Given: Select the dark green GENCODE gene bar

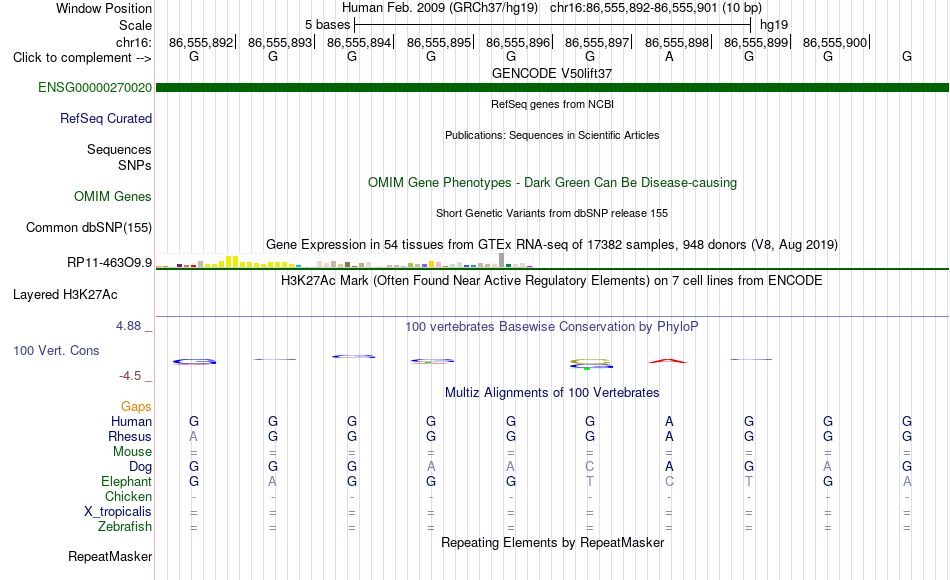Looking at the screenshot, I should coord(553,87).
